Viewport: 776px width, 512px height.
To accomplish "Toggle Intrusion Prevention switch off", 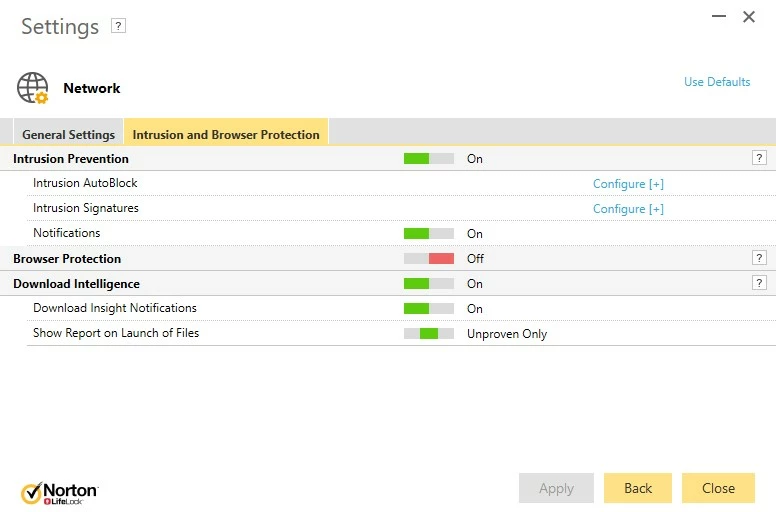I will point(429,159).
